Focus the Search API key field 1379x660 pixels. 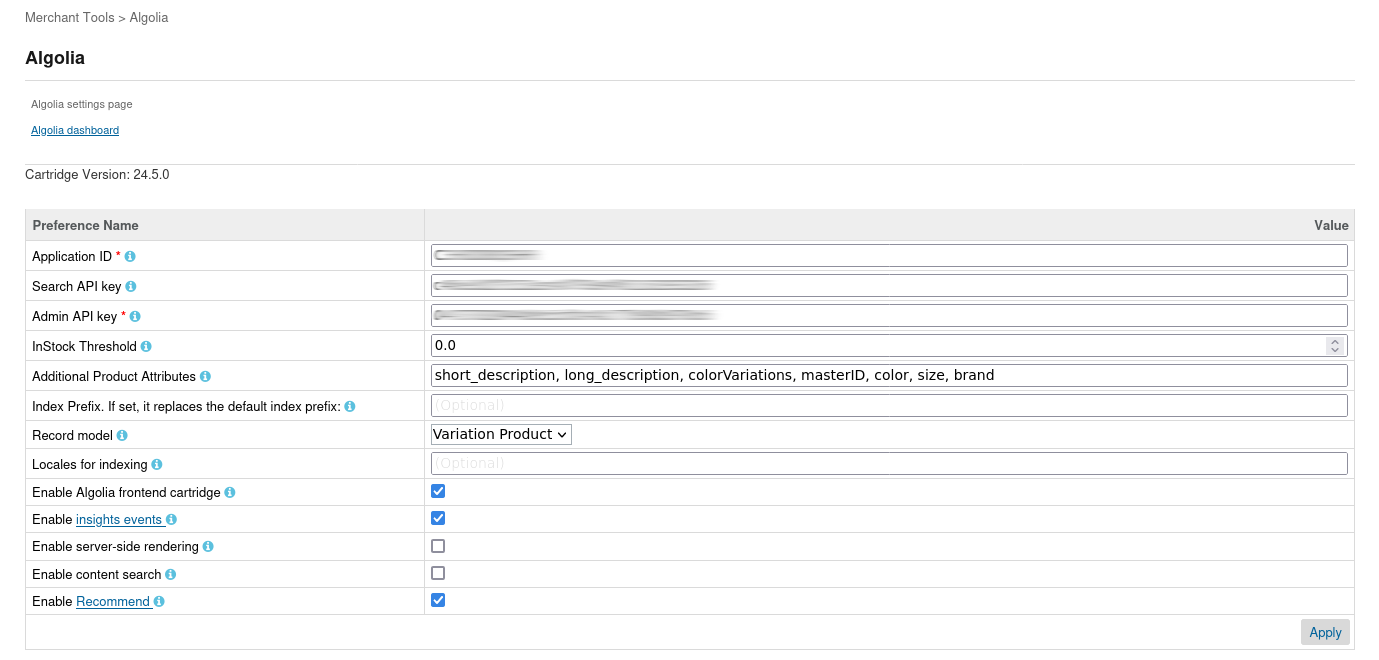pos(889,286)
